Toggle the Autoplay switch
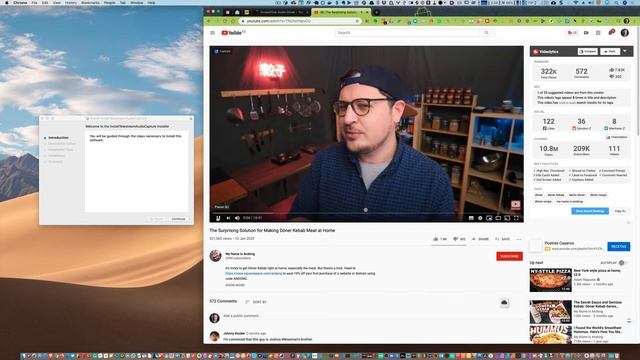 622,263
